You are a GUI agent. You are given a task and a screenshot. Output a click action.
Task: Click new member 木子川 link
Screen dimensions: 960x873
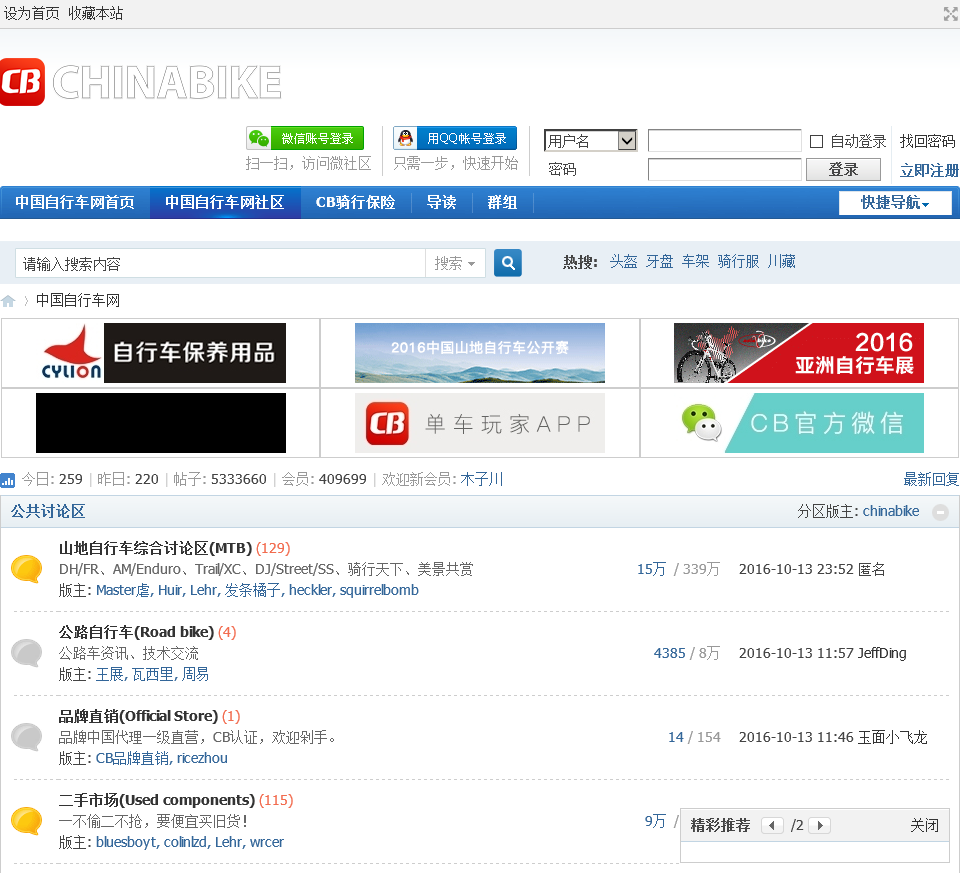(x=481, y=479)
